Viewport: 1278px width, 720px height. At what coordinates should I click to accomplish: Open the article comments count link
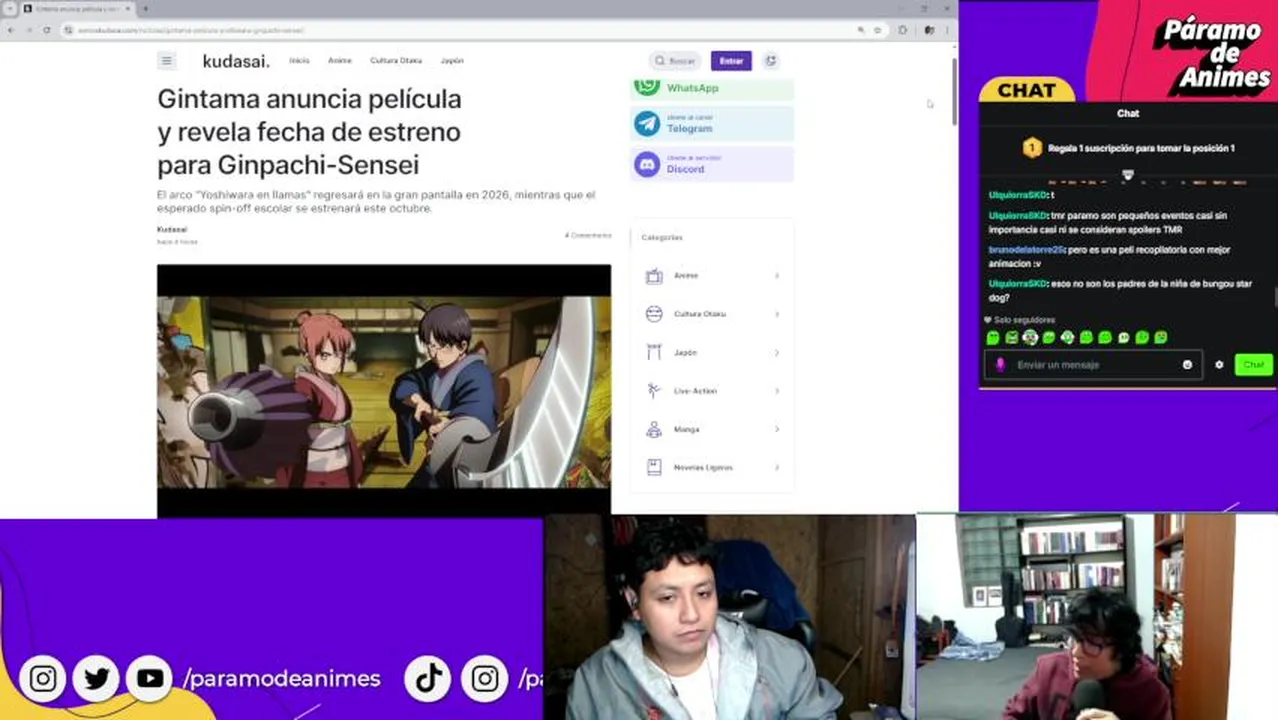click(588, 235)
